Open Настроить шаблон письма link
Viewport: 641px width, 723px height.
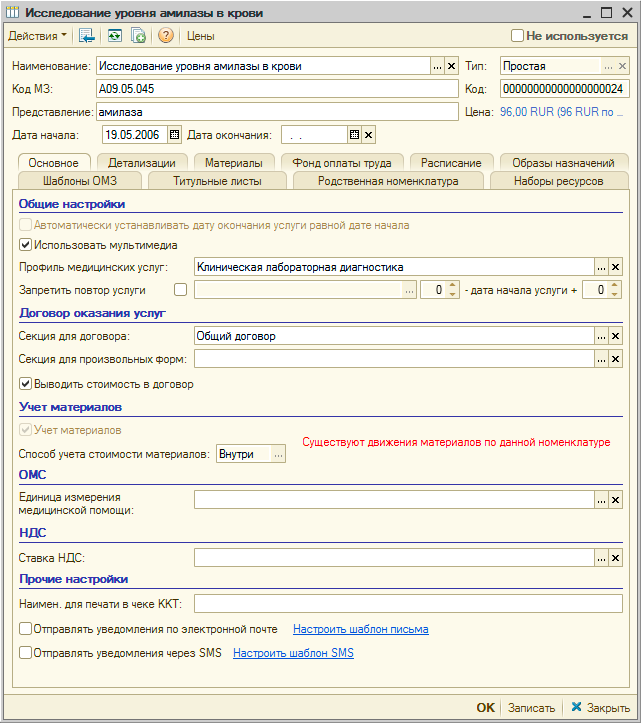(360, 629)
